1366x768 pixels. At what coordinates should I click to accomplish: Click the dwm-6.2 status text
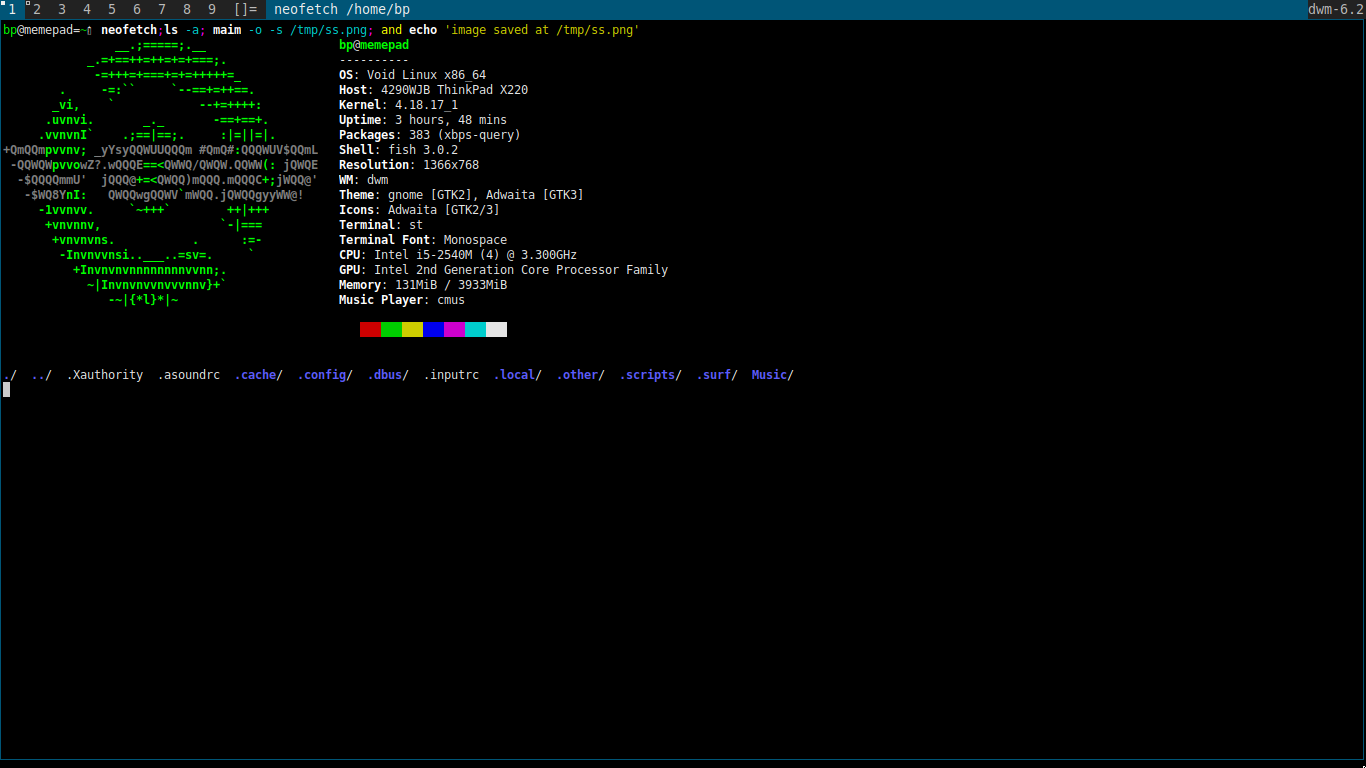1335,9
